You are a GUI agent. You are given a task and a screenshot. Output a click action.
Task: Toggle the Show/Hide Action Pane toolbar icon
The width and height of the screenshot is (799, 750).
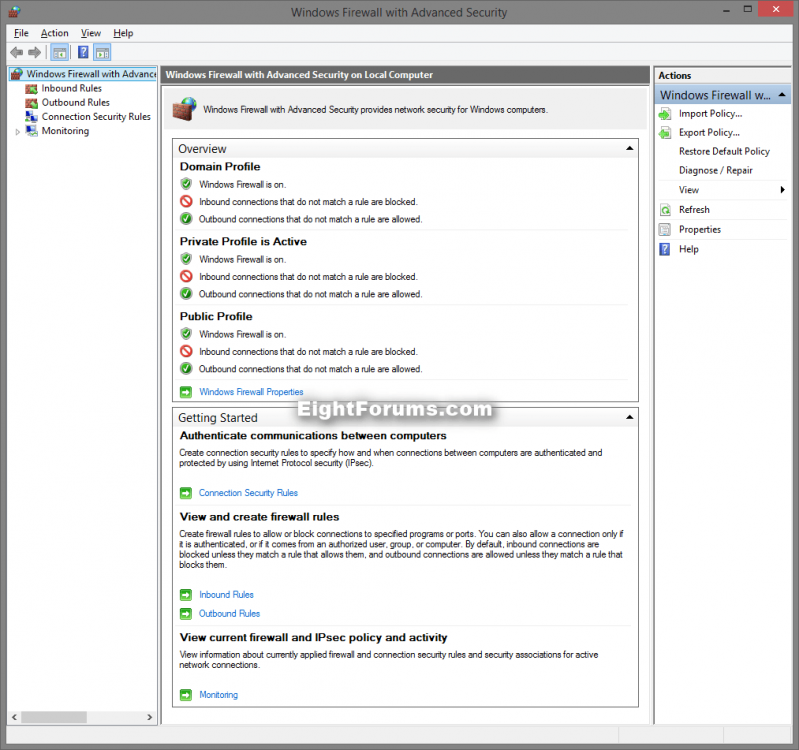(102, 52)
